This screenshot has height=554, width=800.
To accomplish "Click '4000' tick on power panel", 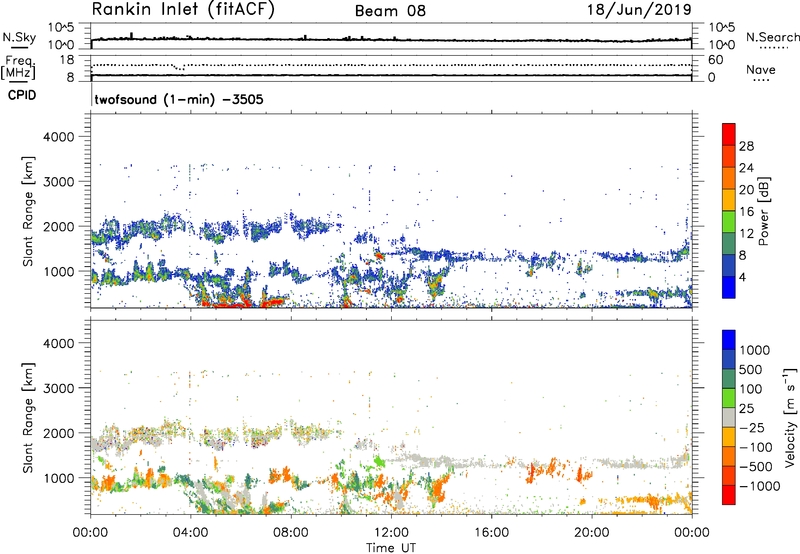I will click(58, 137).
